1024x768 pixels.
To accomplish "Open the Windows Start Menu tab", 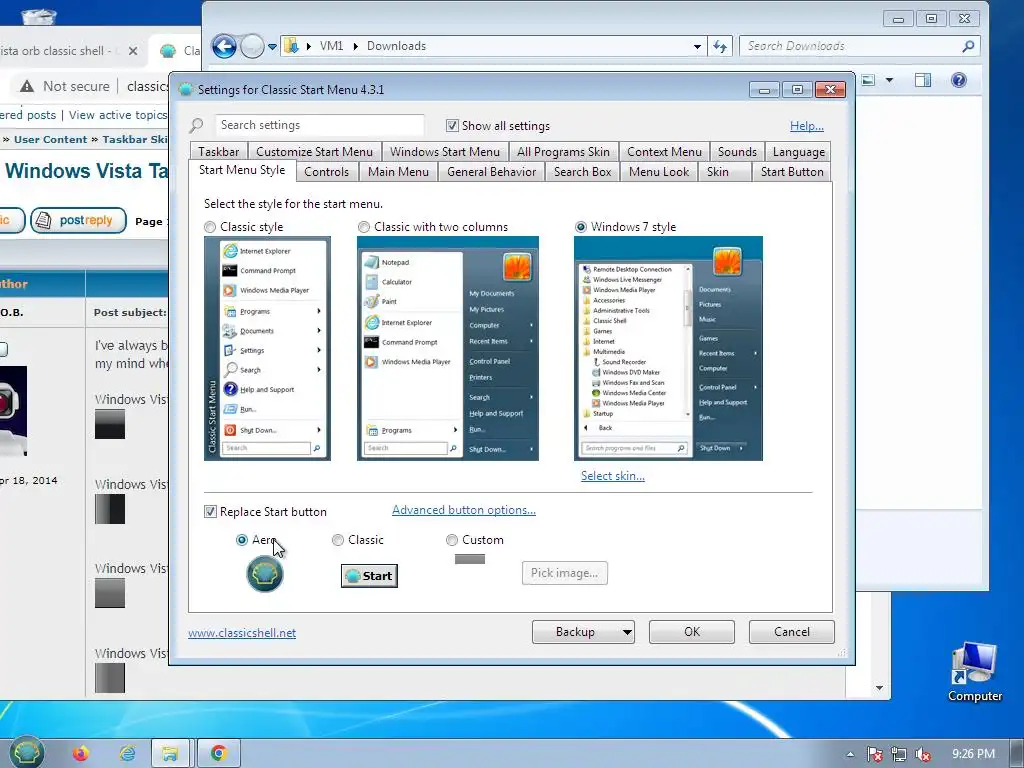I will coord(445,152).
